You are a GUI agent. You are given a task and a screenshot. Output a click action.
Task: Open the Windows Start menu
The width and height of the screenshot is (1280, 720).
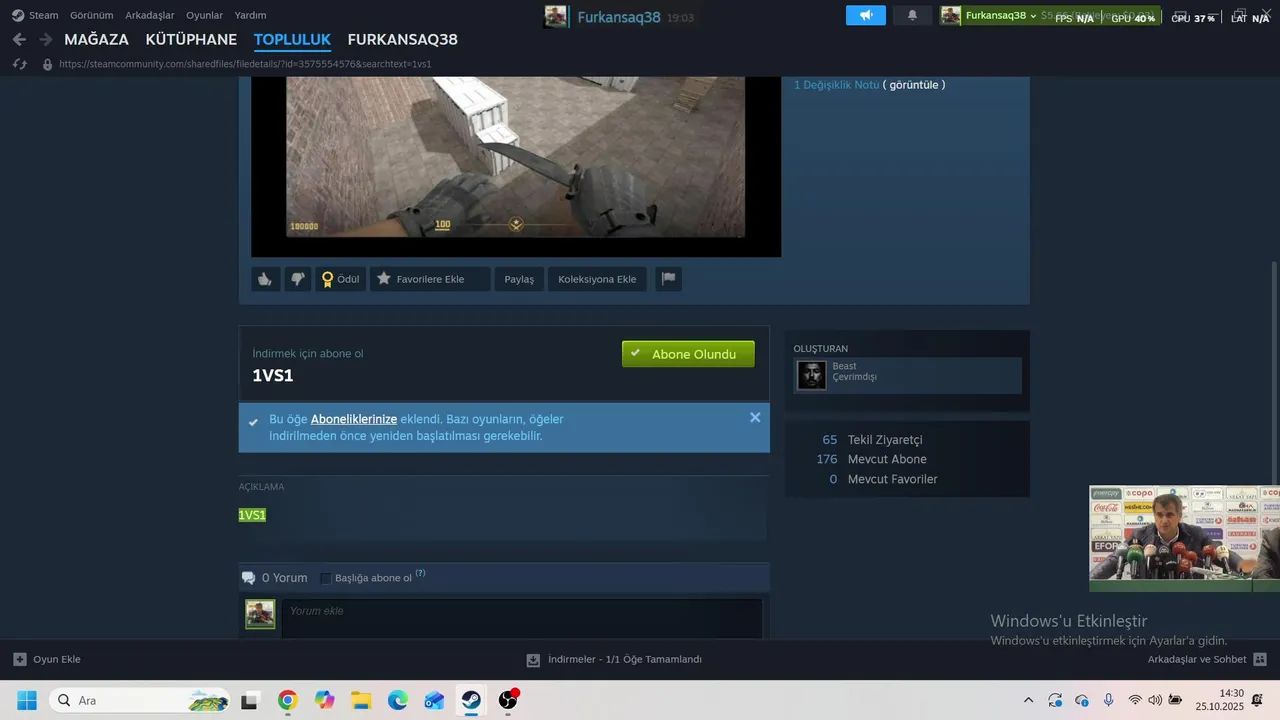[27, 700]
